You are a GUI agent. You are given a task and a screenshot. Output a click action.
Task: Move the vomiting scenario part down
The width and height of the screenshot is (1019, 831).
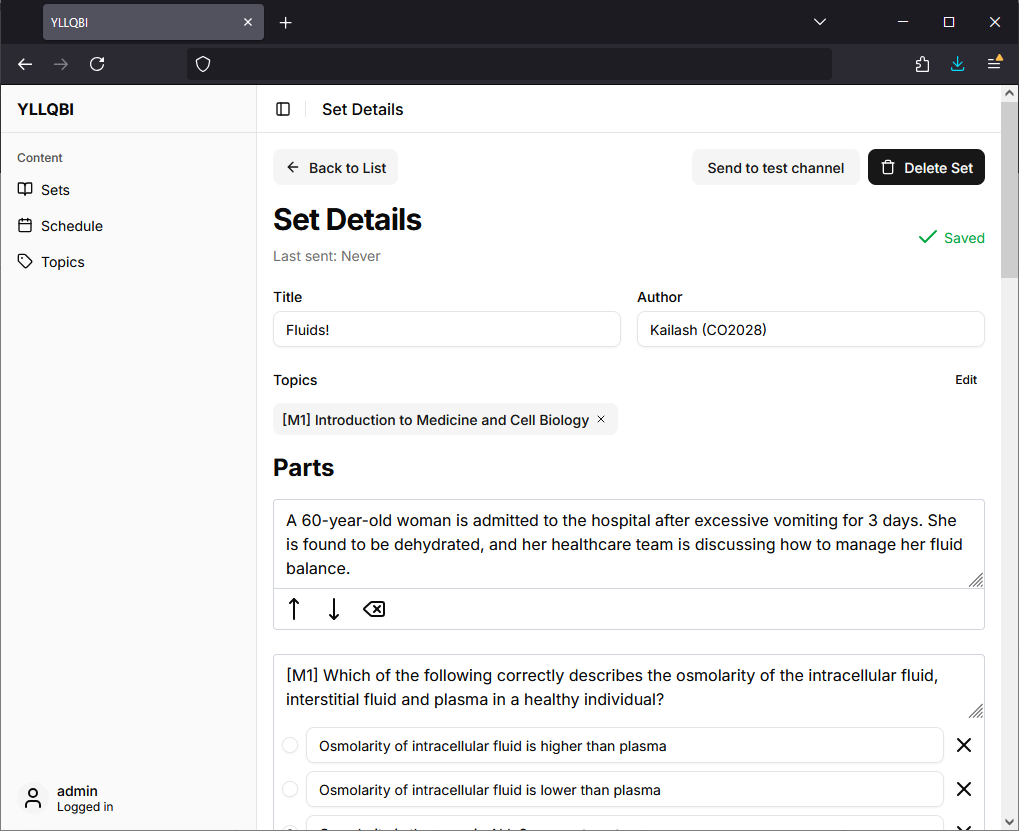point(334,608)
